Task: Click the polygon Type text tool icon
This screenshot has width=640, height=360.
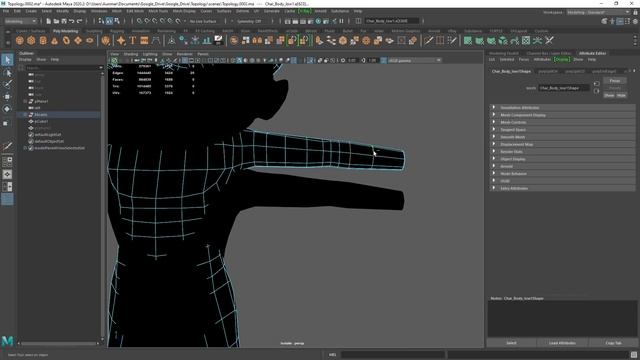Action: [x=133, y=40]
